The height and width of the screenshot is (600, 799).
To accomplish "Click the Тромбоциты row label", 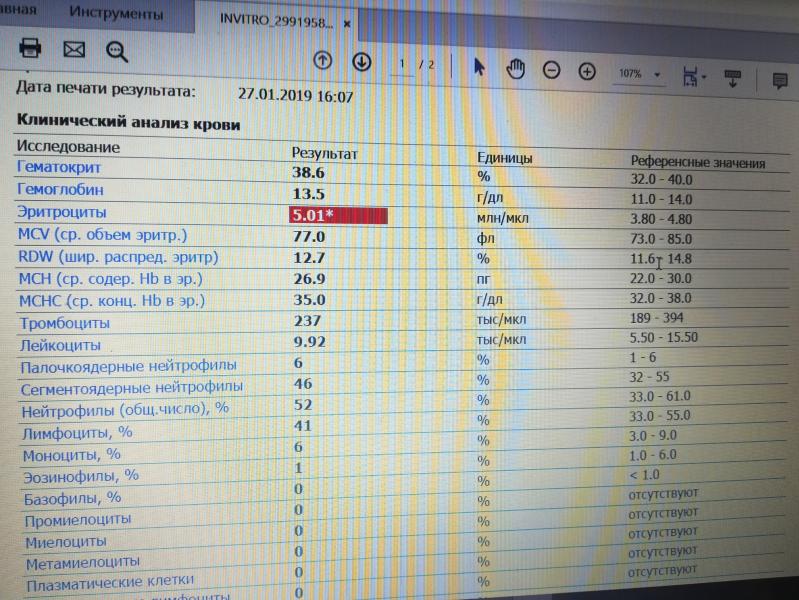I will (x=64, y=323).
